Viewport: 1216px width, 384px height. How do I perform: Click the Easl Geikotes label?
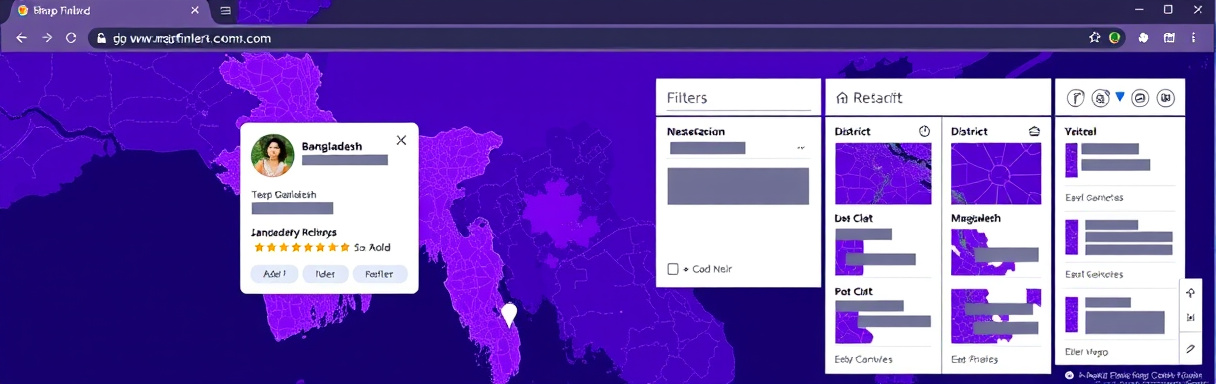pos(1094,274)
